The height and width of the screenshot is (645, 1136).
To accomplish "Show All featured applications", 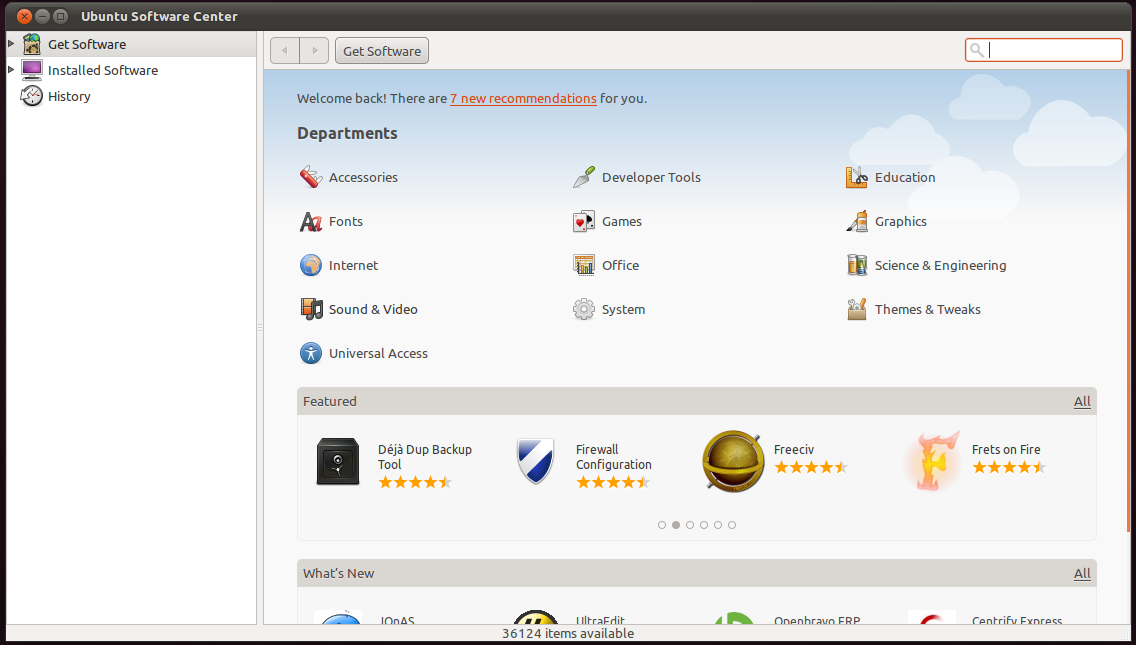I will pyautogui.click(x=1082, y=401).
